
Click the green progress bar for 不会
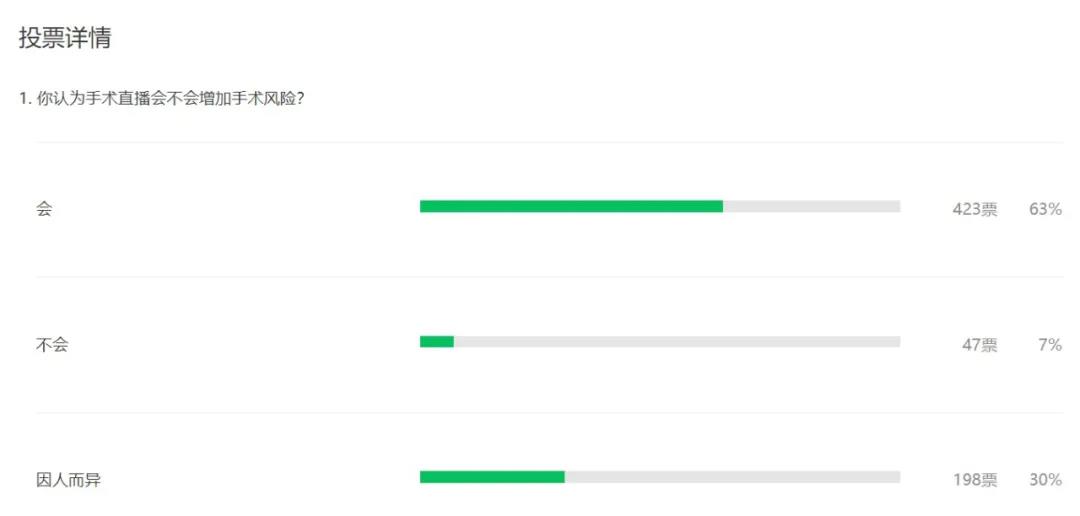437,342
